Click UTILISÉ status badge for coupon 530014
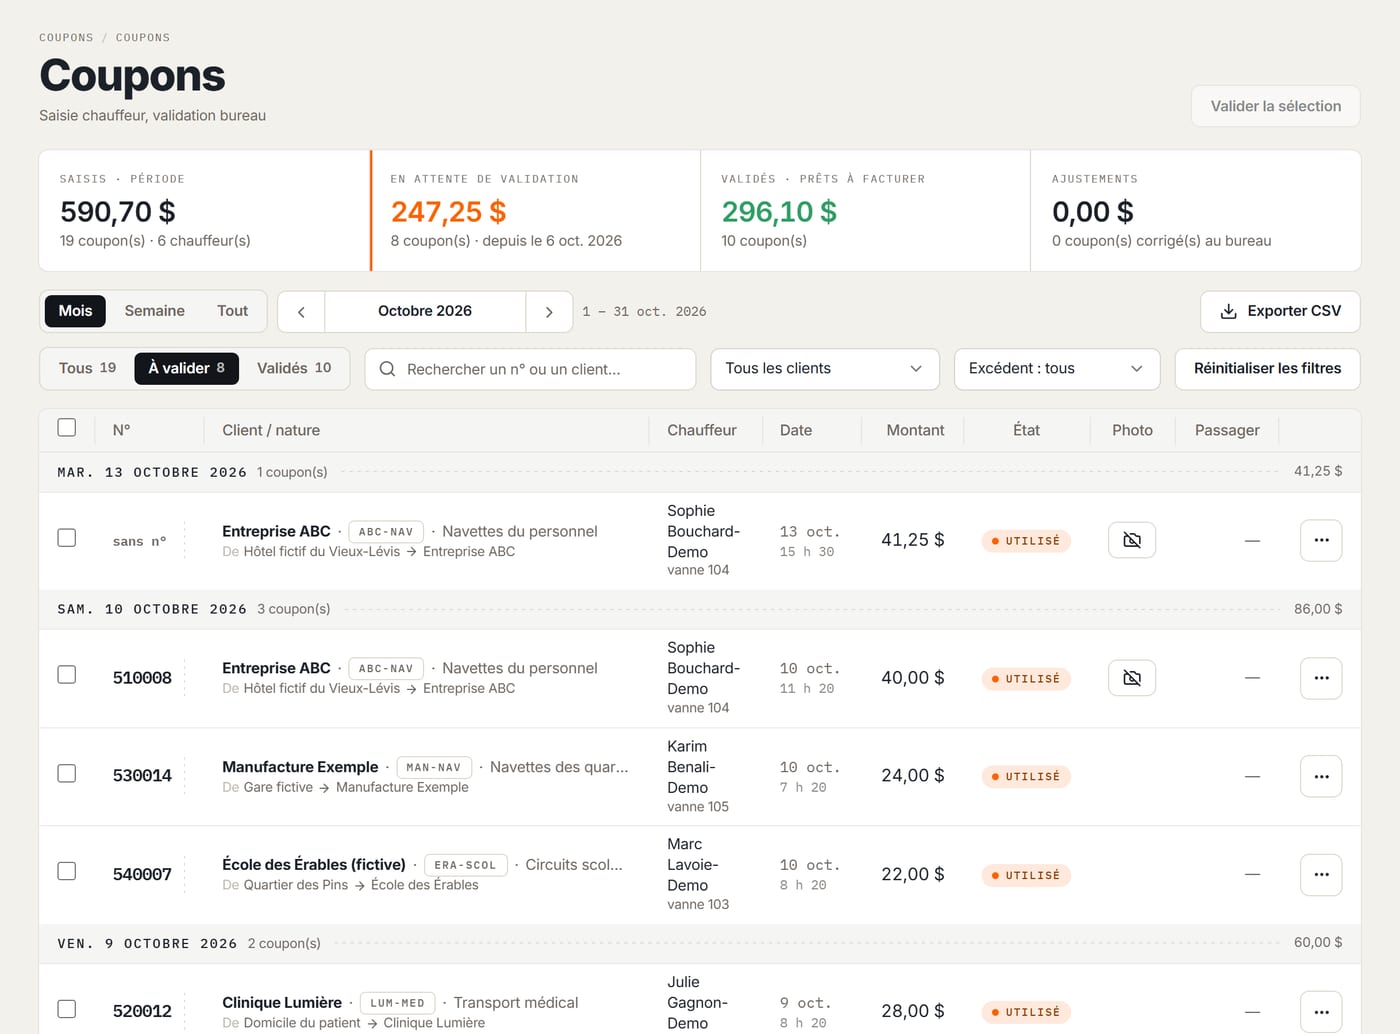 point(1026,777)
